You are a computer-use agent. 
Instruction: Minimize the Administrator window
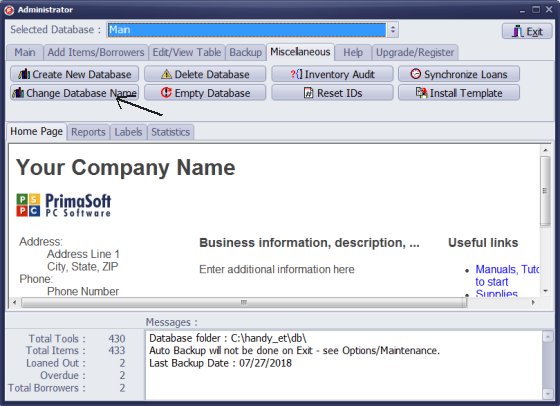(522, 10)
